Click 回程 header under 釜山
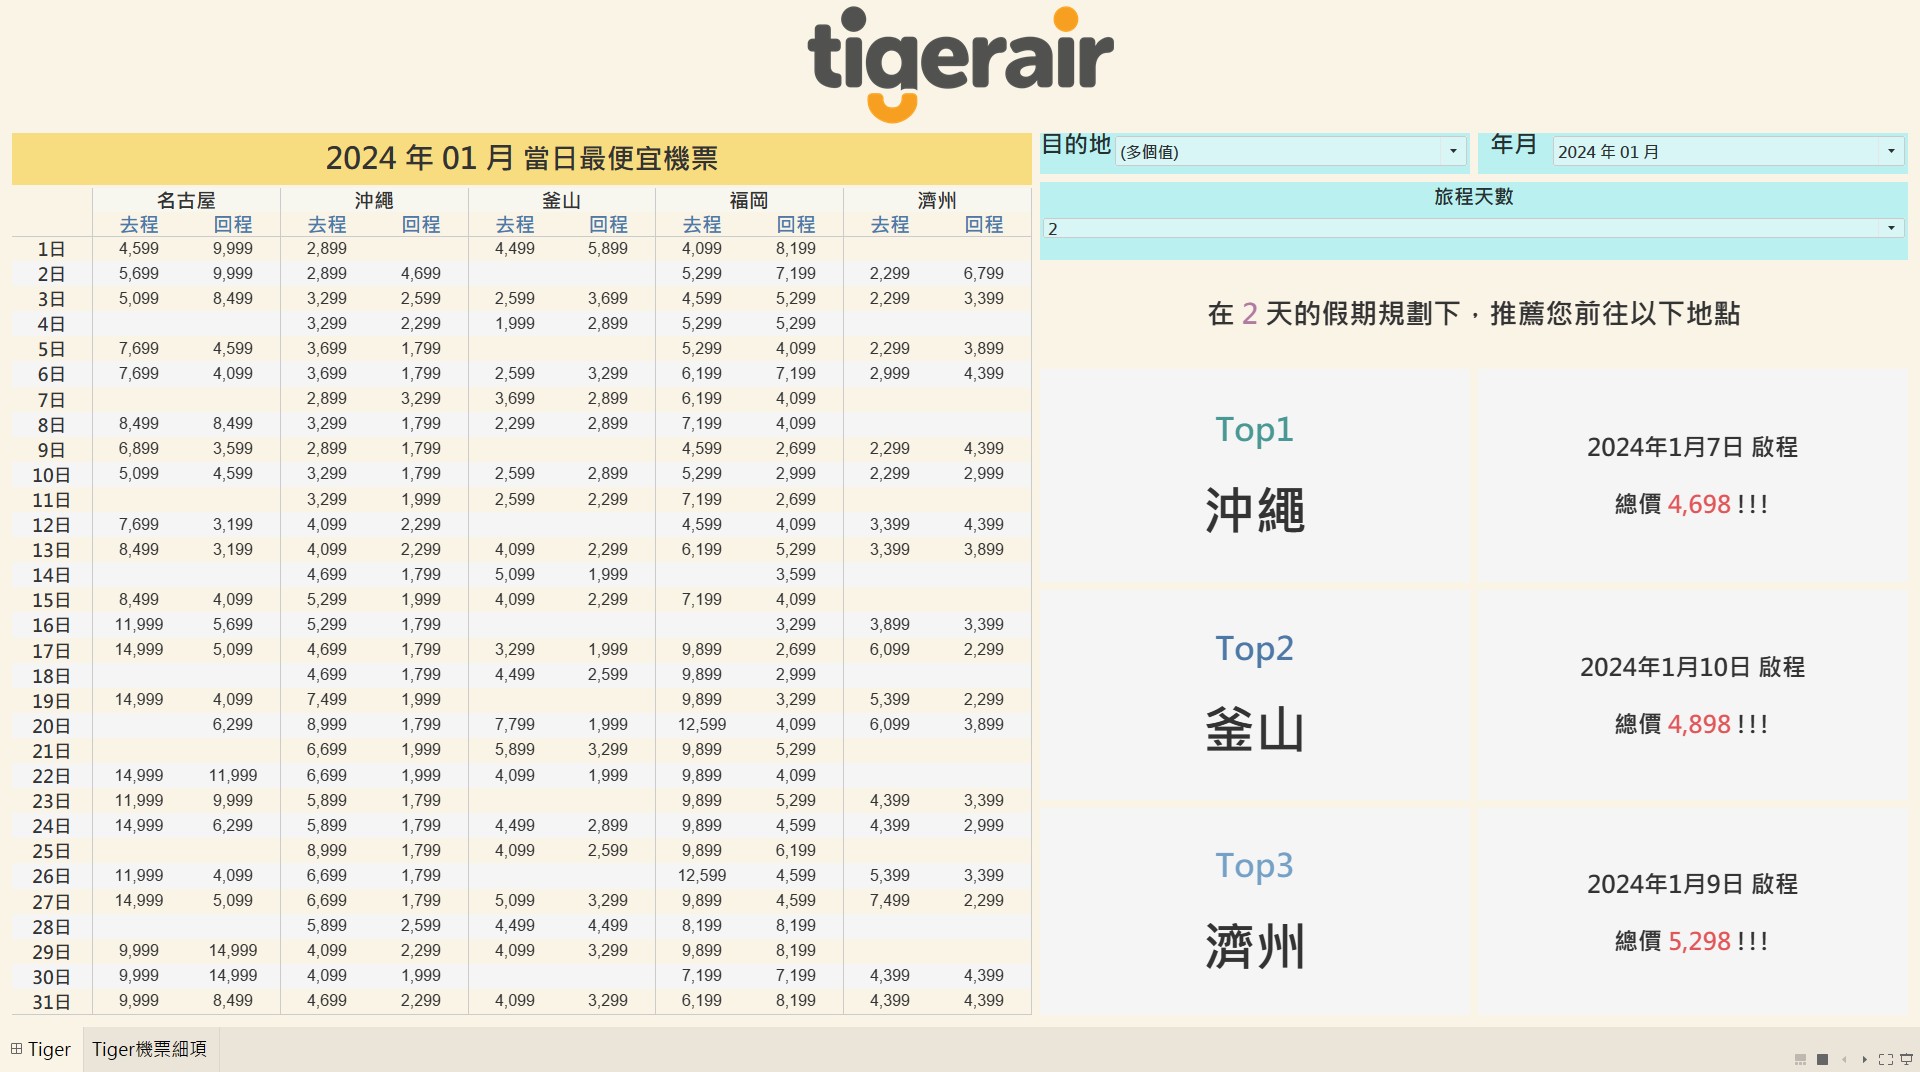The width and height of the screenshot is (1920, 1072). click(x=608, y=225)
